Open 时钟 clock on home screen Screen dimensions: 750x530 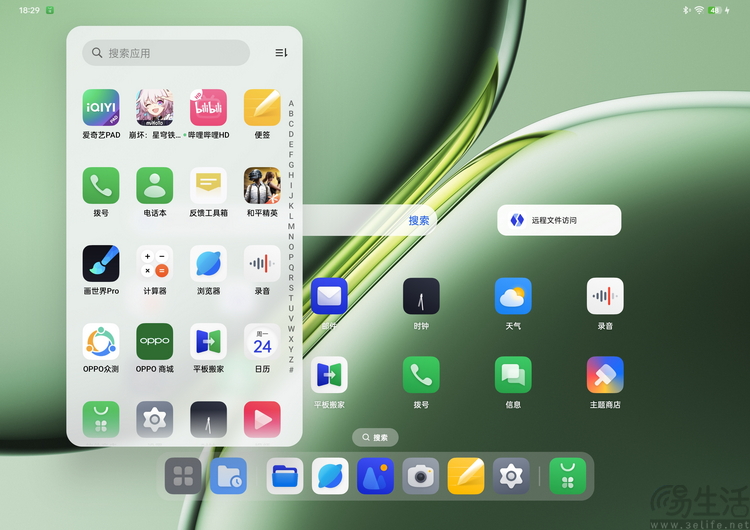tap(421, 296)
